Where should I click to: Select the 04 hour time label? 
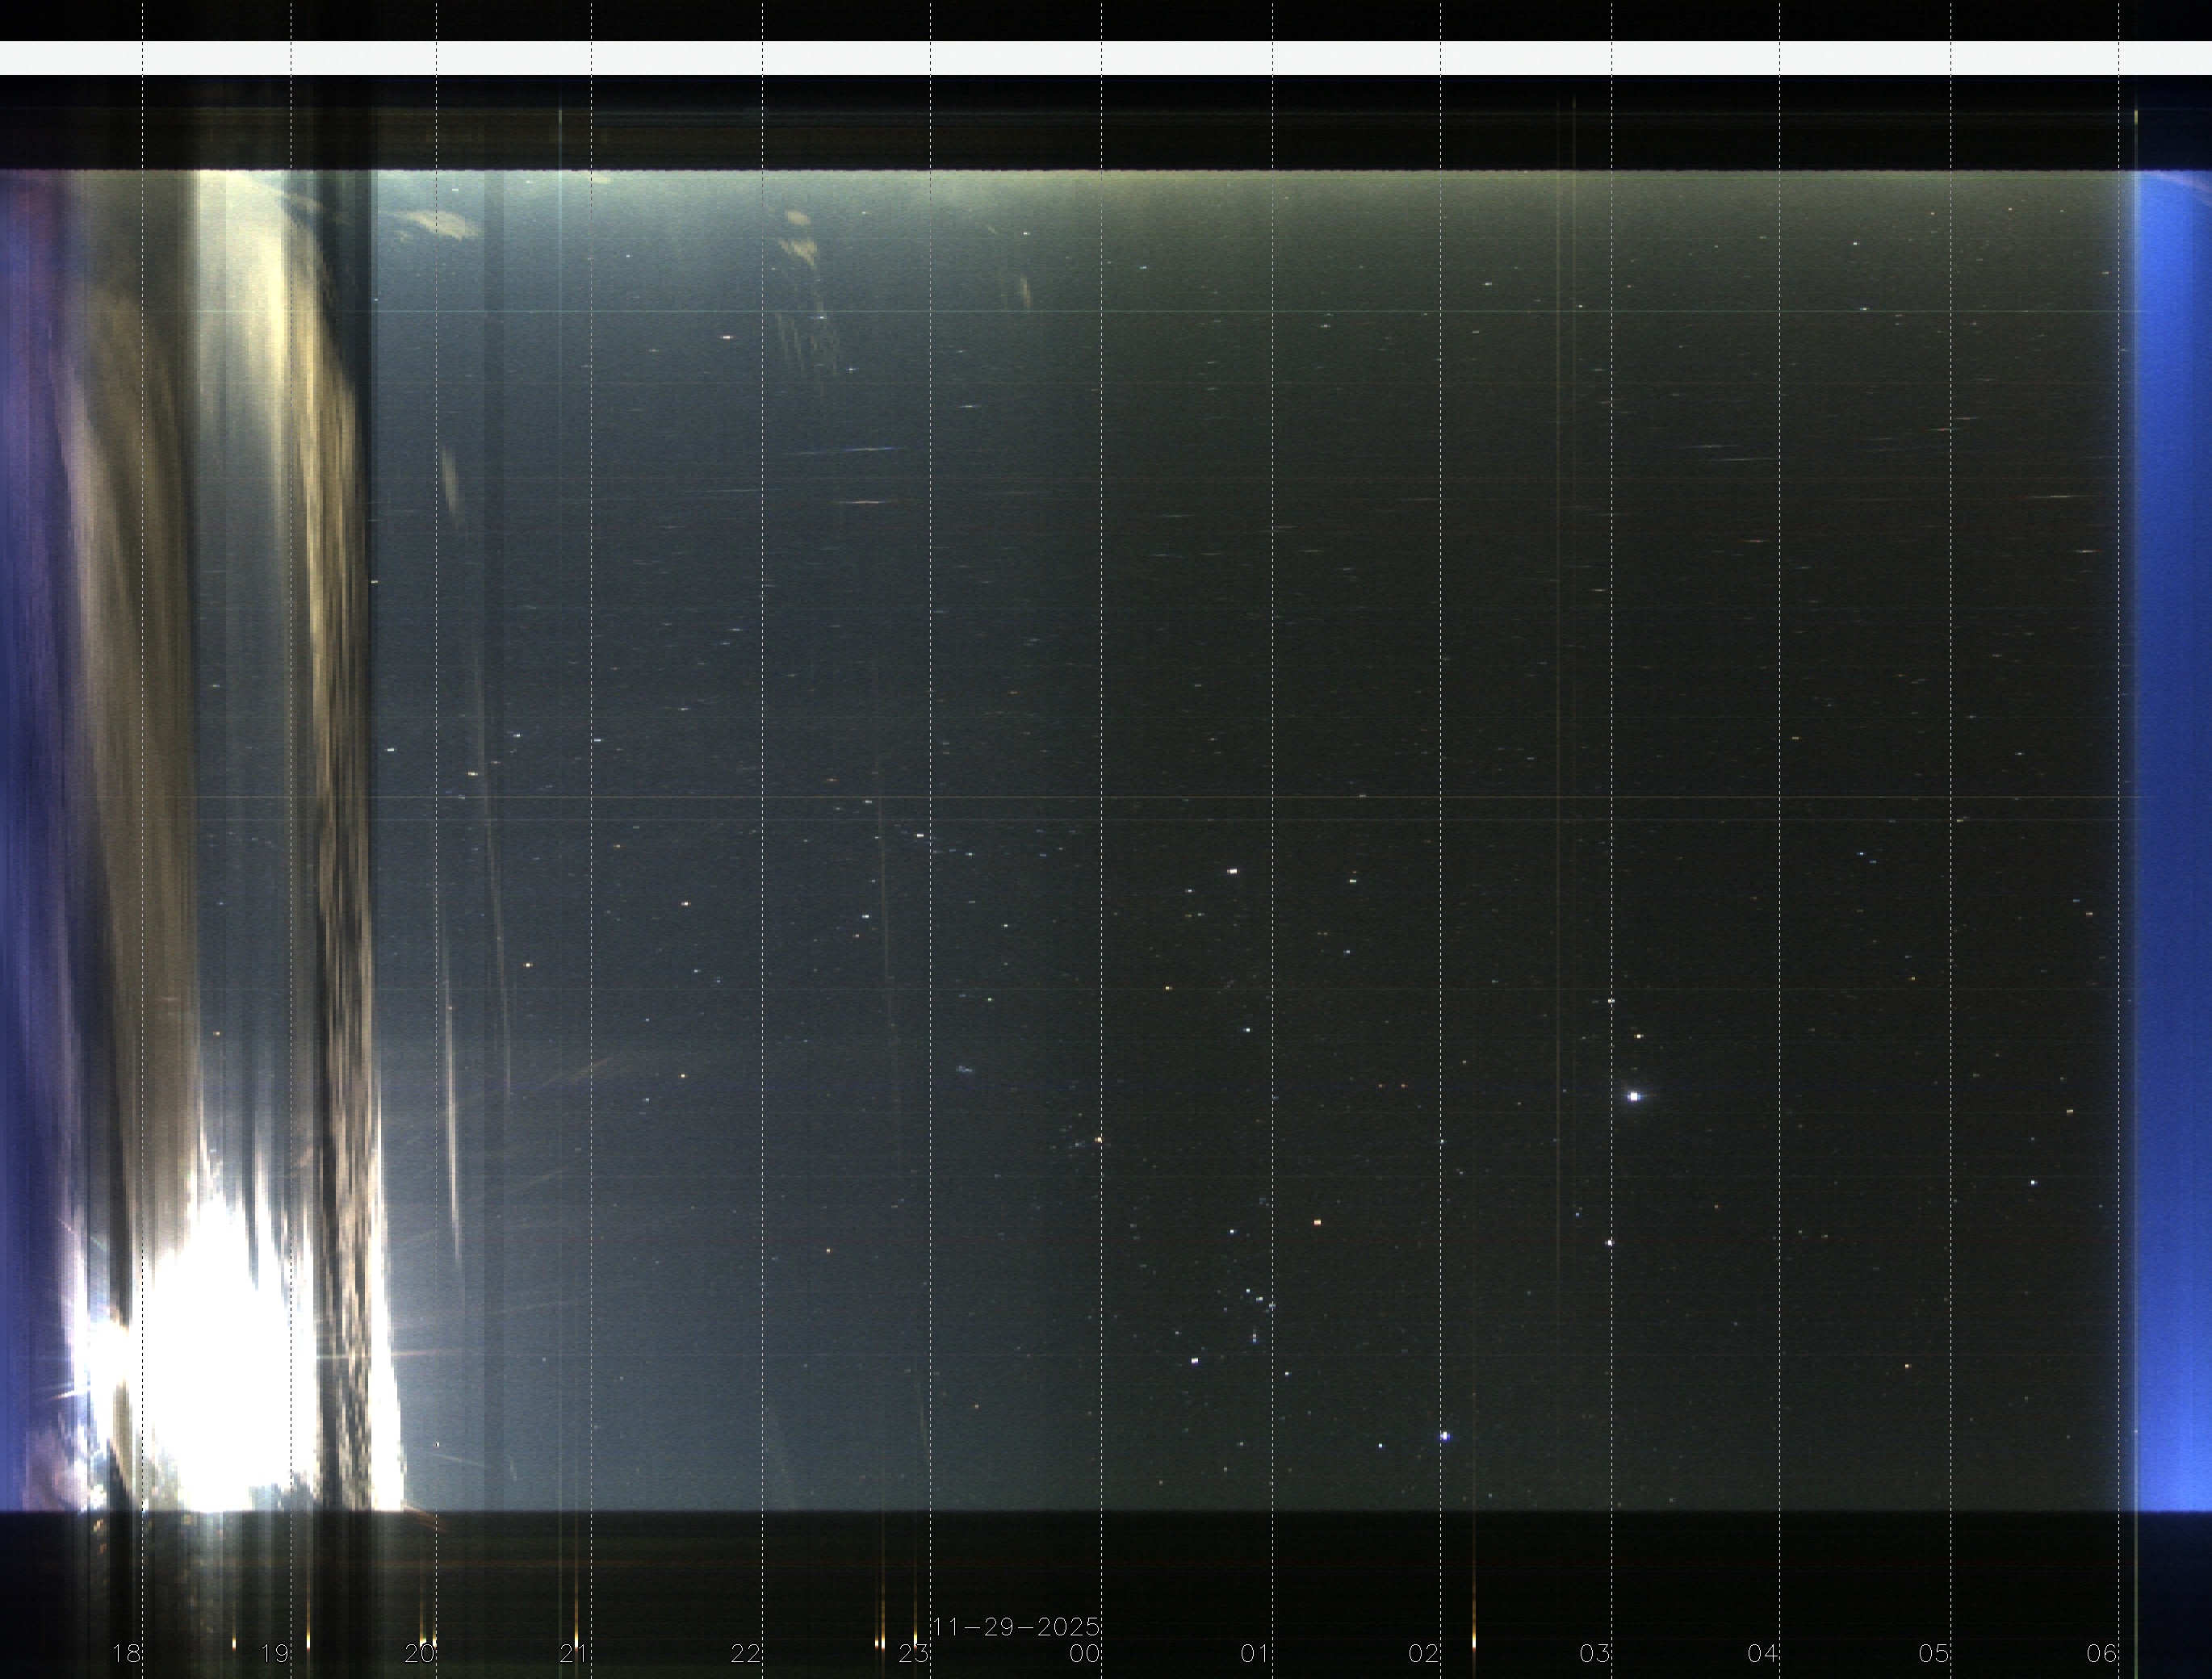(1763, 1653)
